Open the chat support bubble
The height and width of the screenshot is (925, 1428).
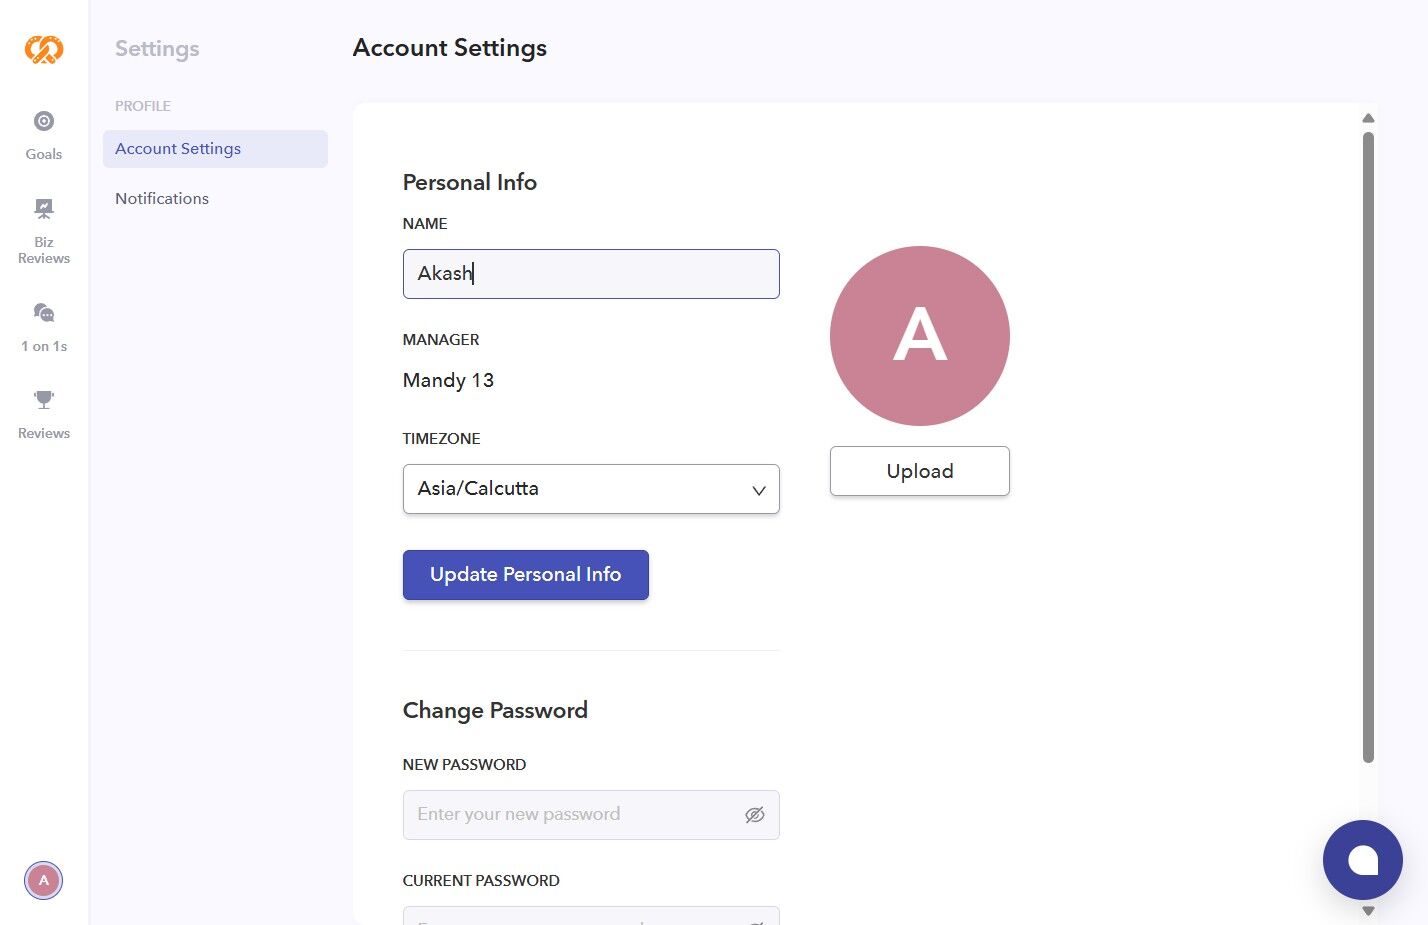tap(1362, 860)
